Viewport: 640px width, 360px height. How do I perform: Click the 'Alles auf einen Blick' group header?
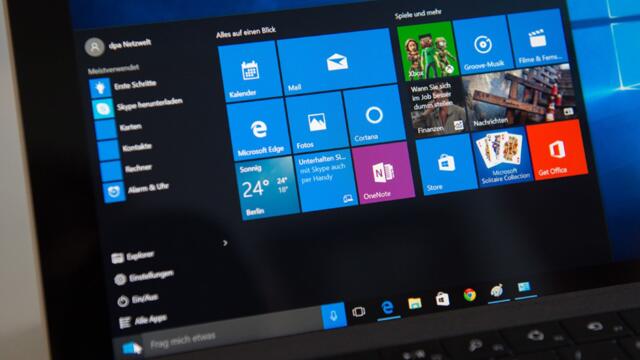click(x=246, y=32)
